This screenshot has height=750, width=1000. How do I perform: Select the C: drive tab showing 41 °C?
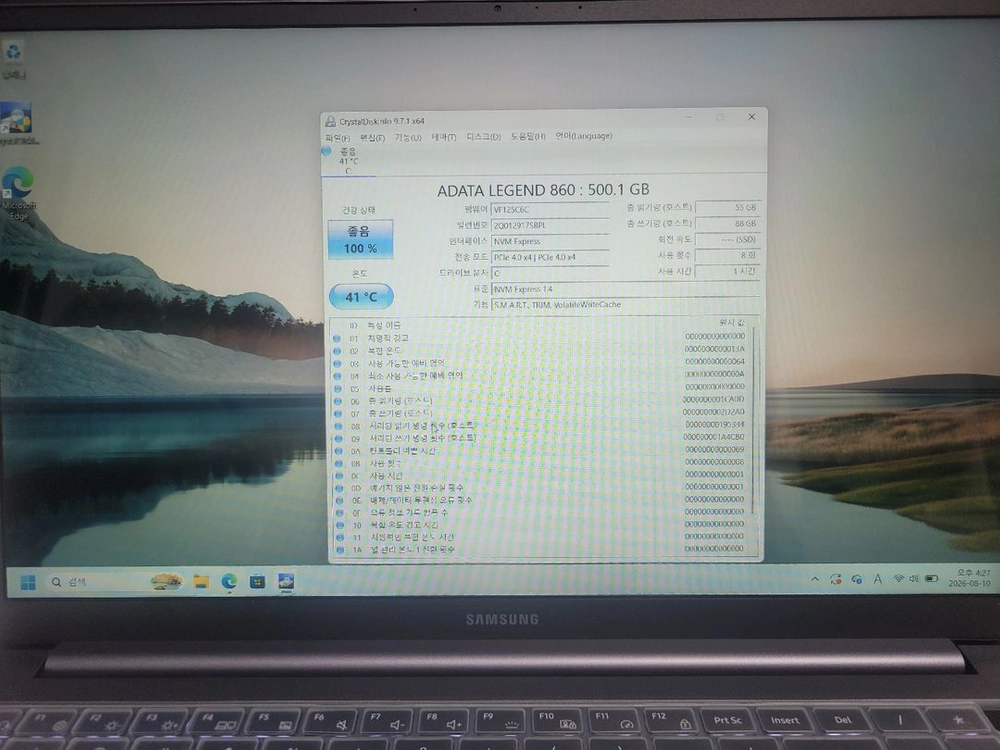[348, 161]
